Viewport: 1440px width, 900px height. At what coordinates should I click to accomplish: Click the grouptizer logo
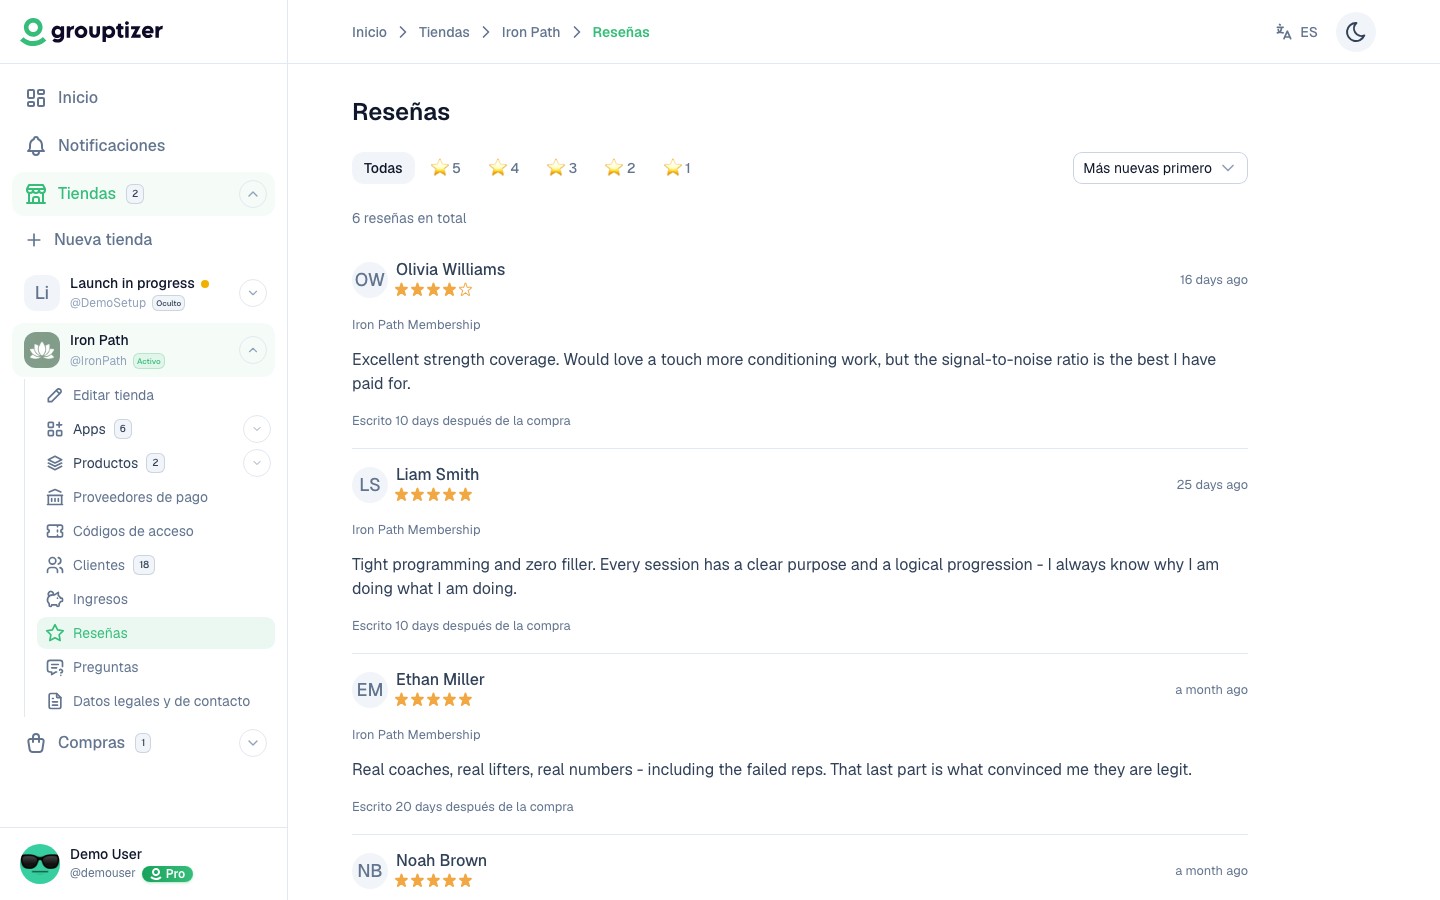coord(92,31)
